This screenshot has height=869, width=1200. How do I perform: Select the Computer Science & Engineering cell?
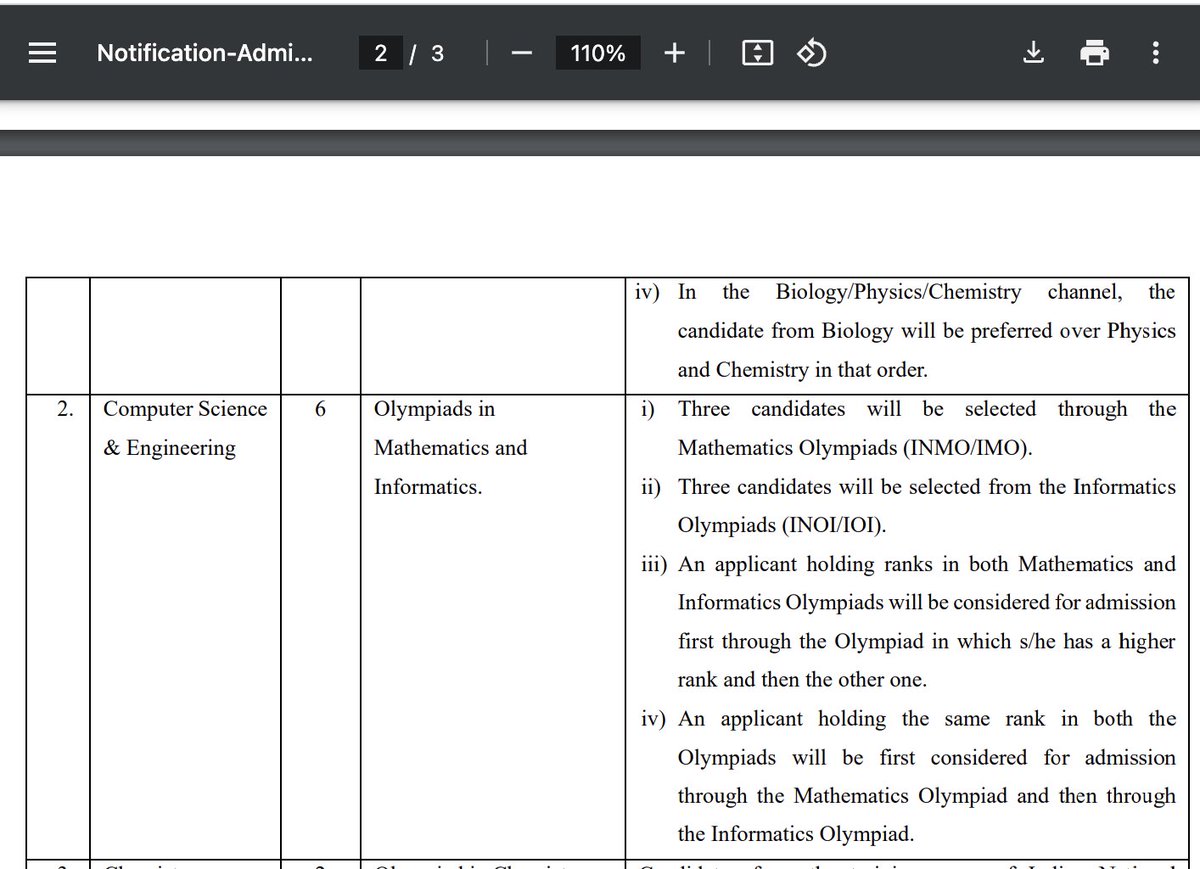point(184,428)
